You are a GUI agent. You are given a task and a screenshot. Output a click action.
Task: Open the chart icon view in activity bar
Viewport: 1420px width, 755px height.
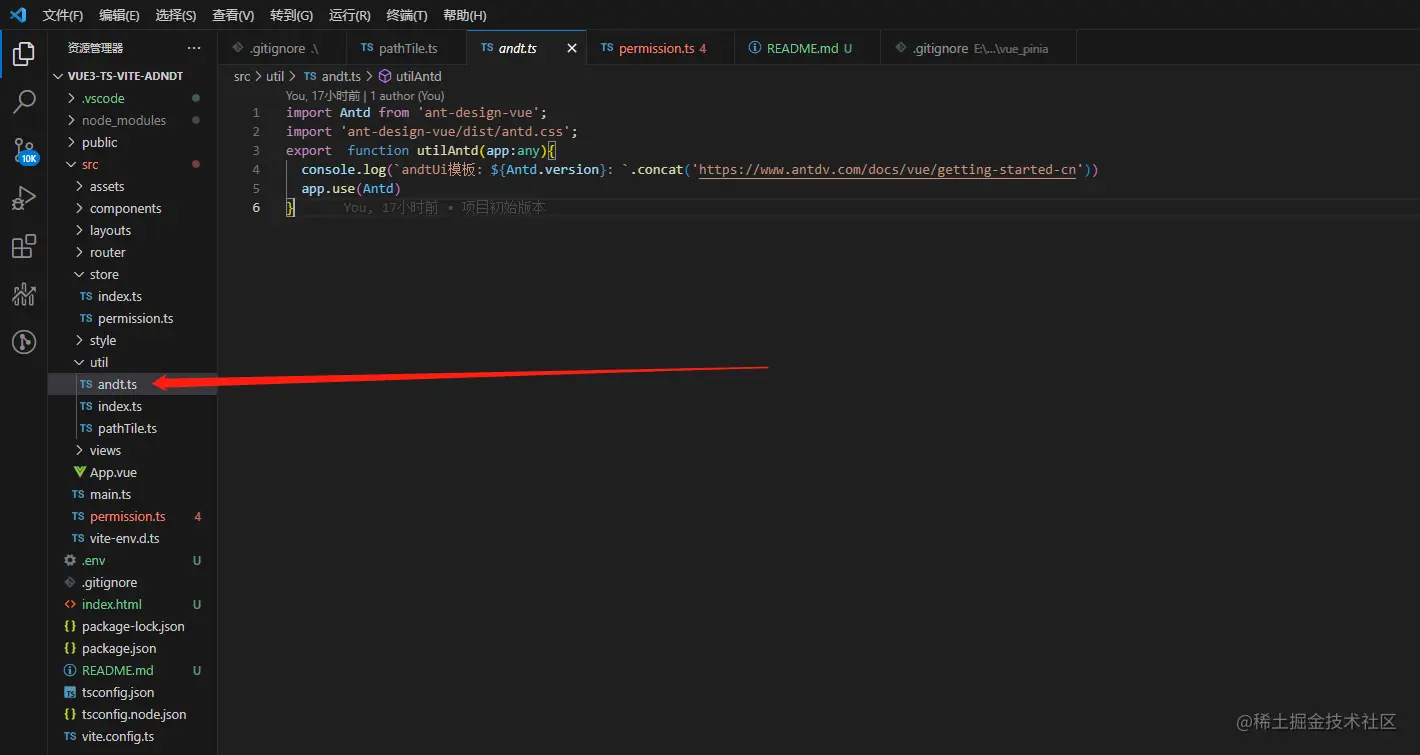[24, 294]
